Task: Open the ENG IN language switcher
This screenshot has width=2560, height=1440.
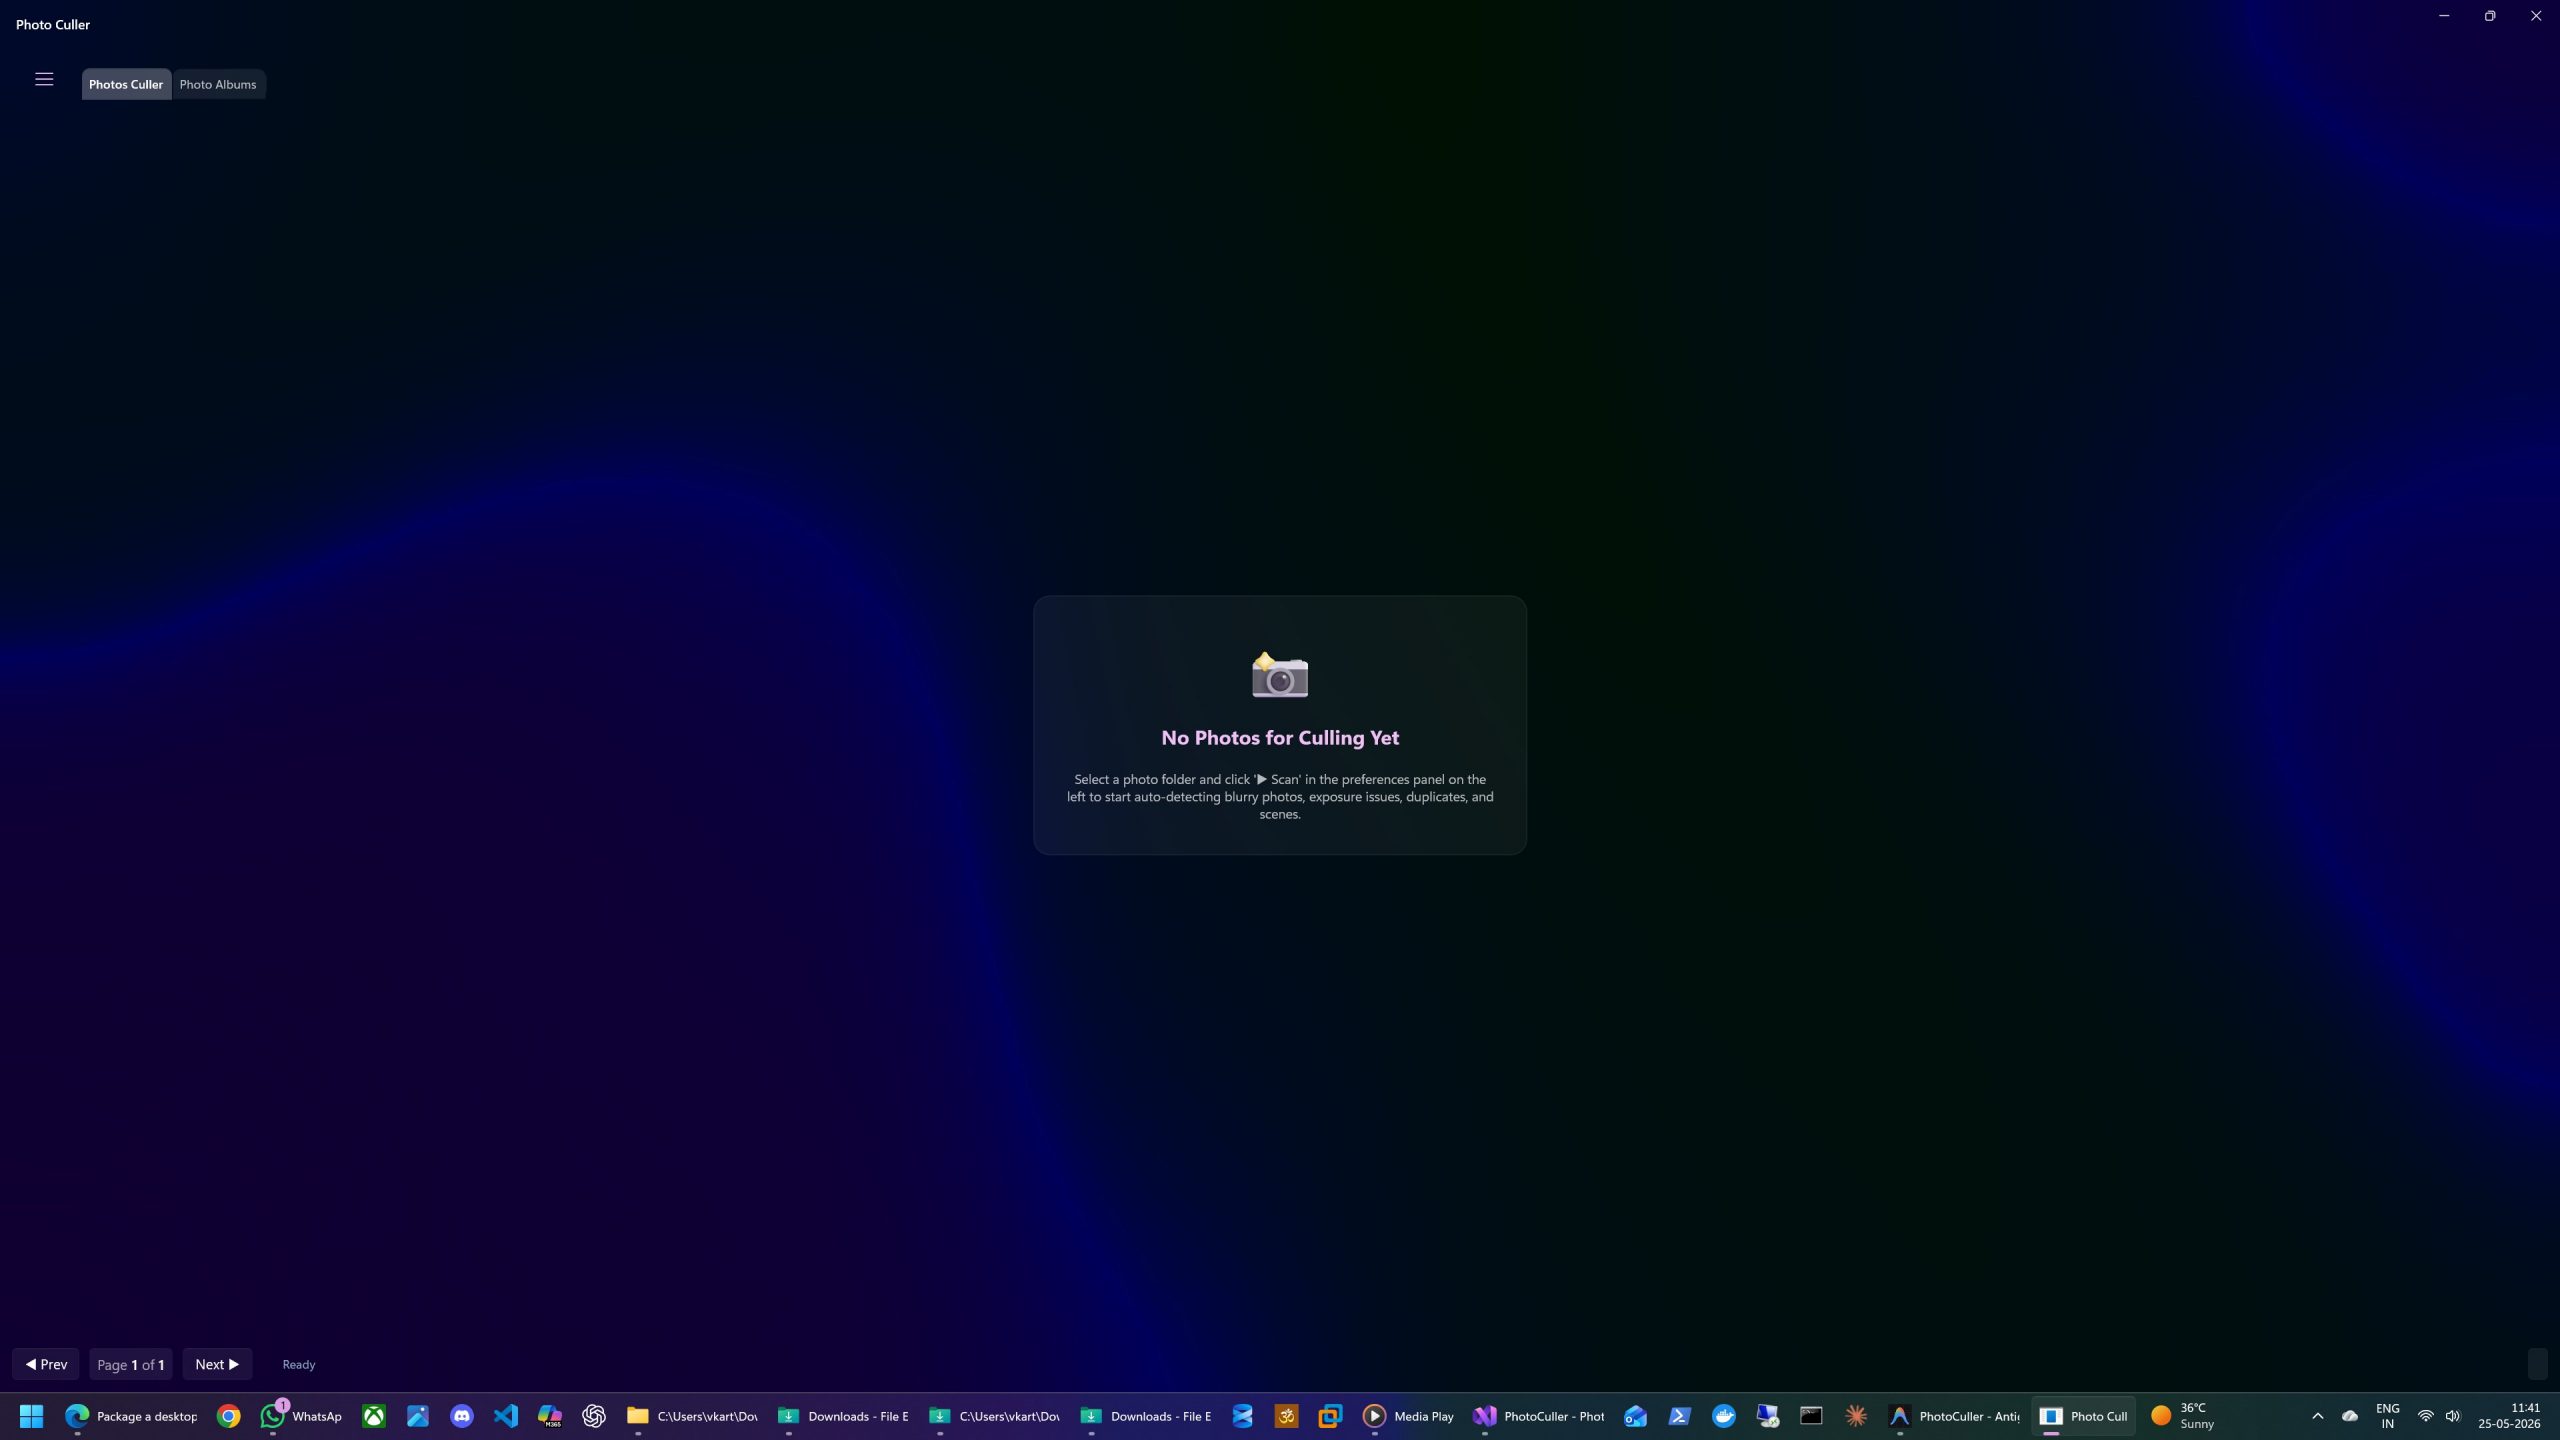Action: pos(2388,1416)
